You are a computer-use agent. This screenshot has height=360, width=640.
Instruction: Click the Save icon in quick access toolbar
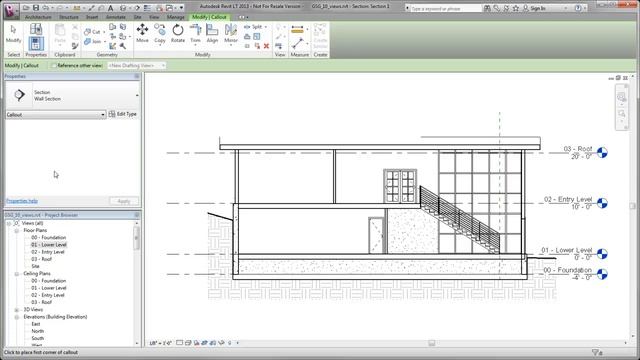click(36, 8)
